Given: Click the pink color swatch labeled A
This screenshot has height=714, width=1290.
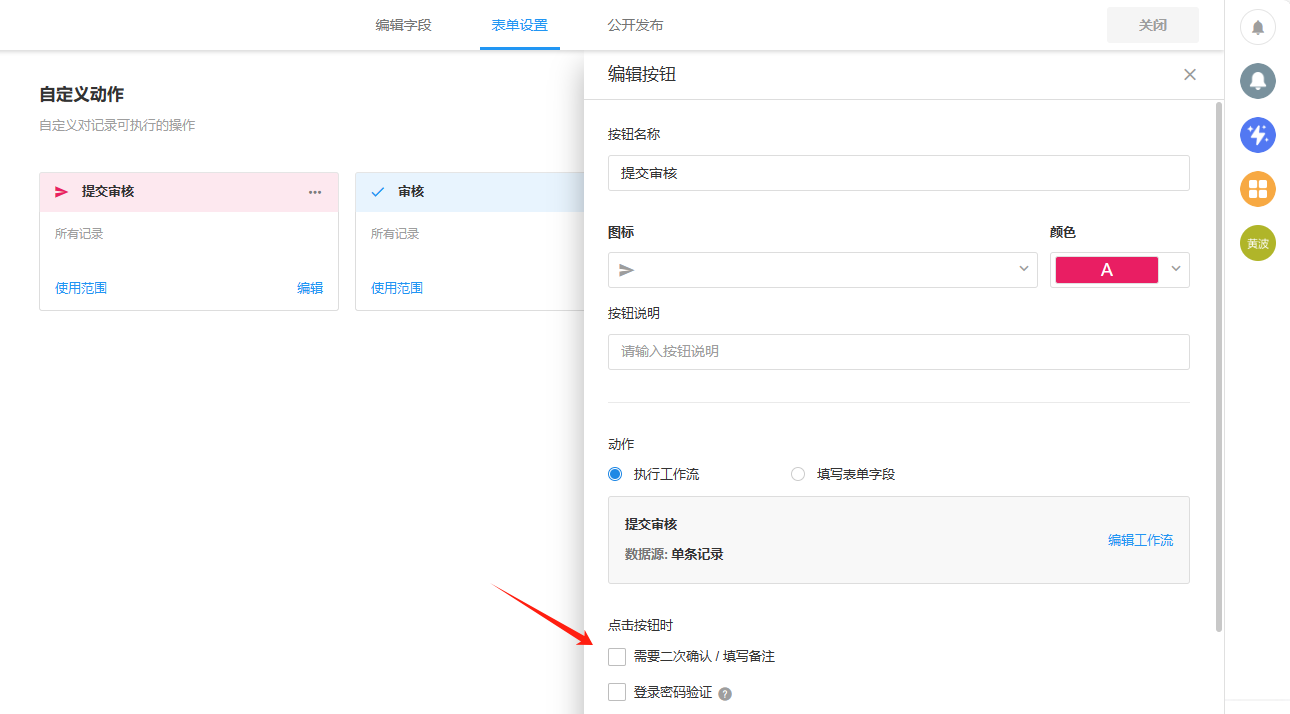Looking at the screenshot, I should (x=1106, y=270).
